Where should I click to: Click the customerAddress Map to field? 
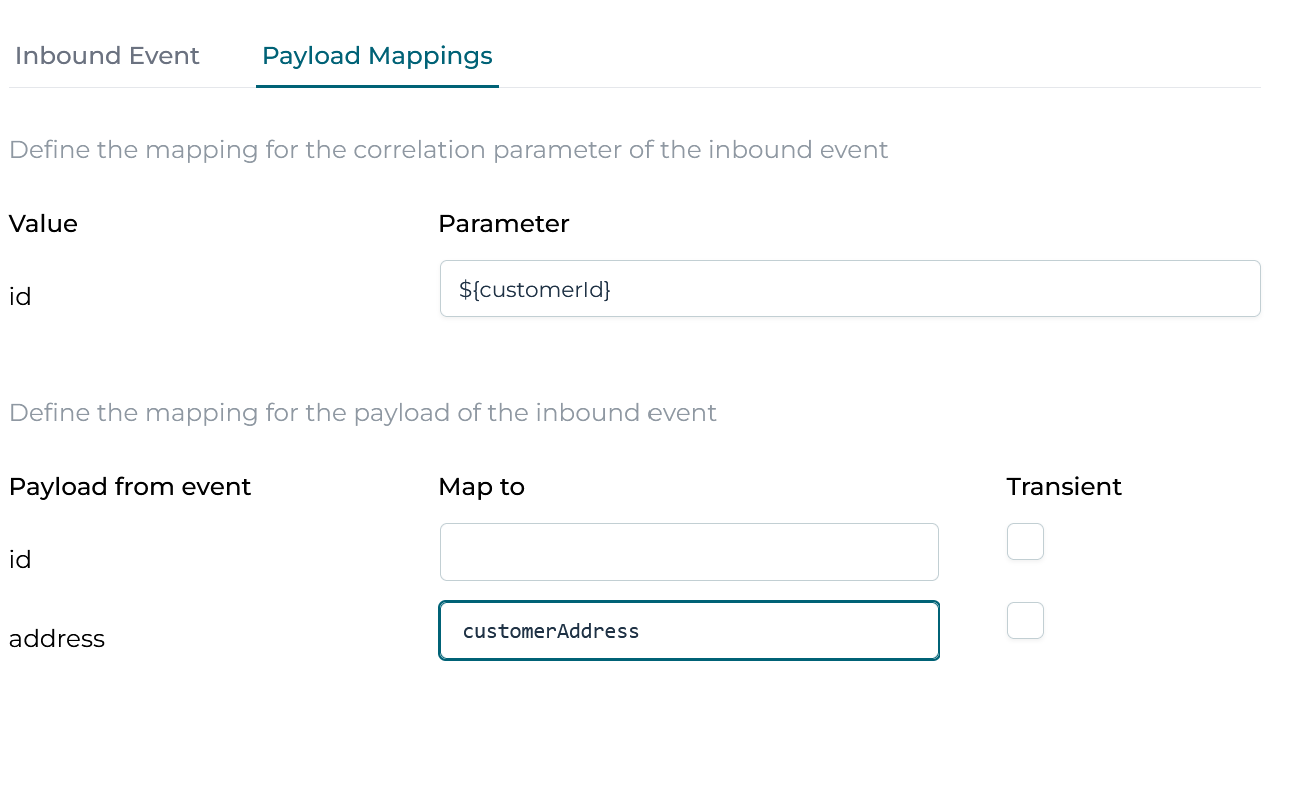tap(689, 631)
